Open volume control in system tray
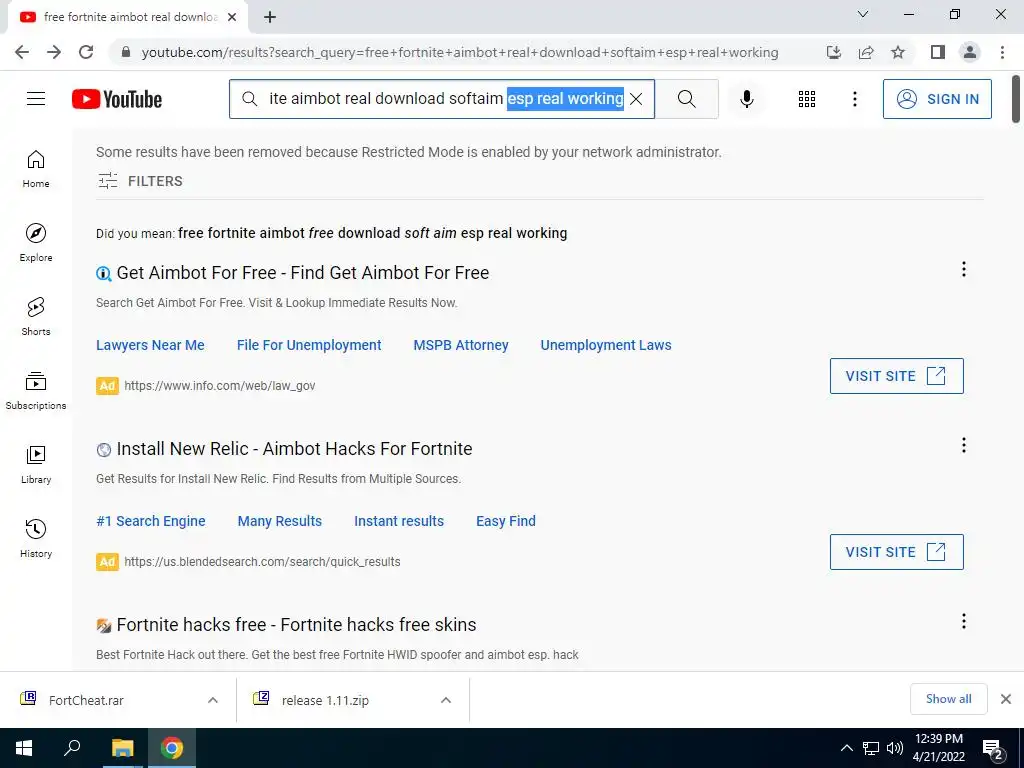 point(895,748)
